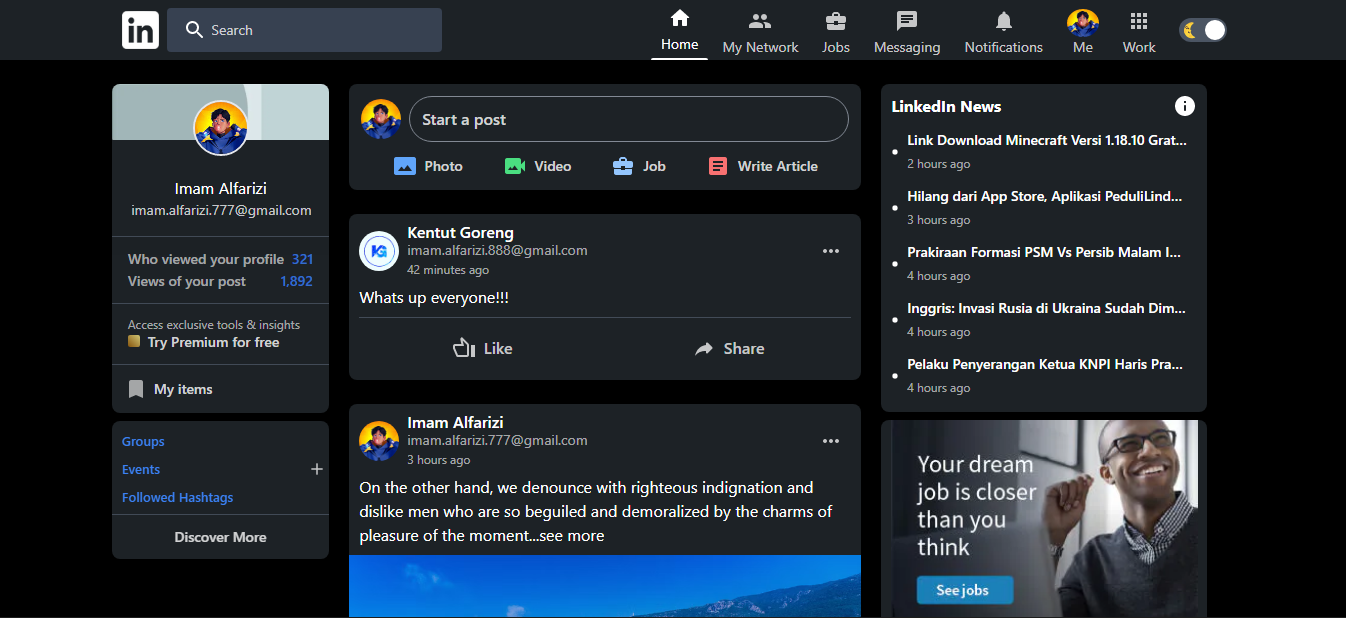This screenshot has height=618, width=1346.
Task: Open options menu on Kentut Goreng's post
Action: tap(831, 250)
